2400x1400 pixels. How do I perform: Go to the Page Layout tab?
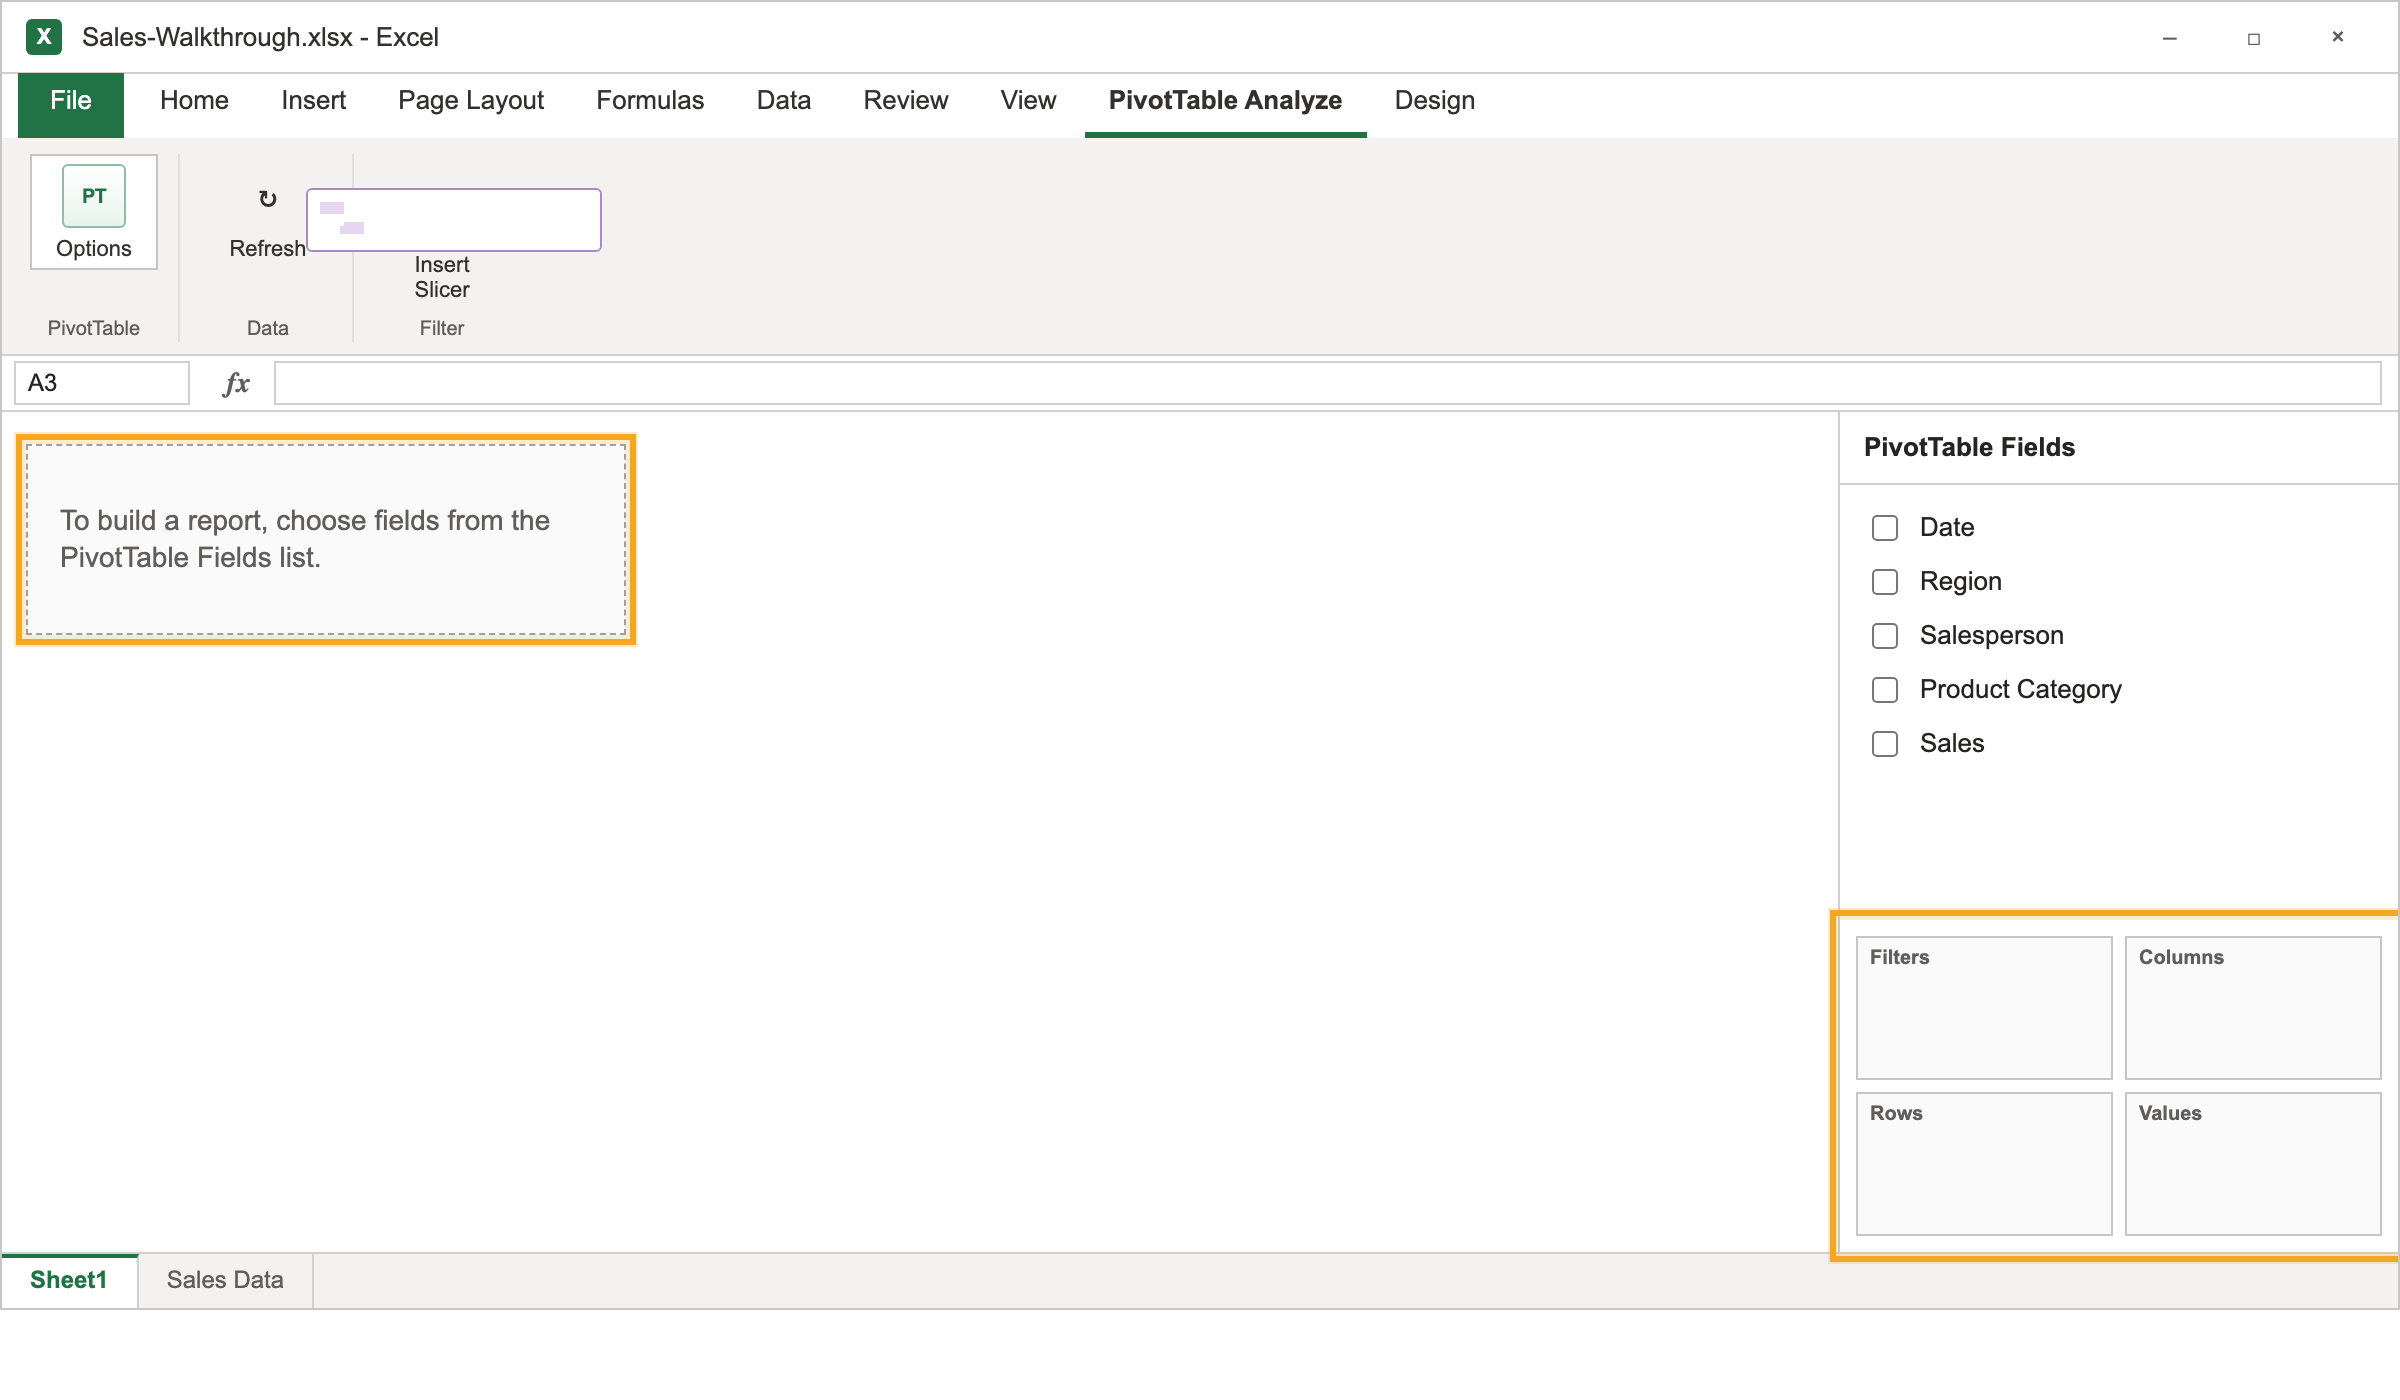tap(471, 101)
